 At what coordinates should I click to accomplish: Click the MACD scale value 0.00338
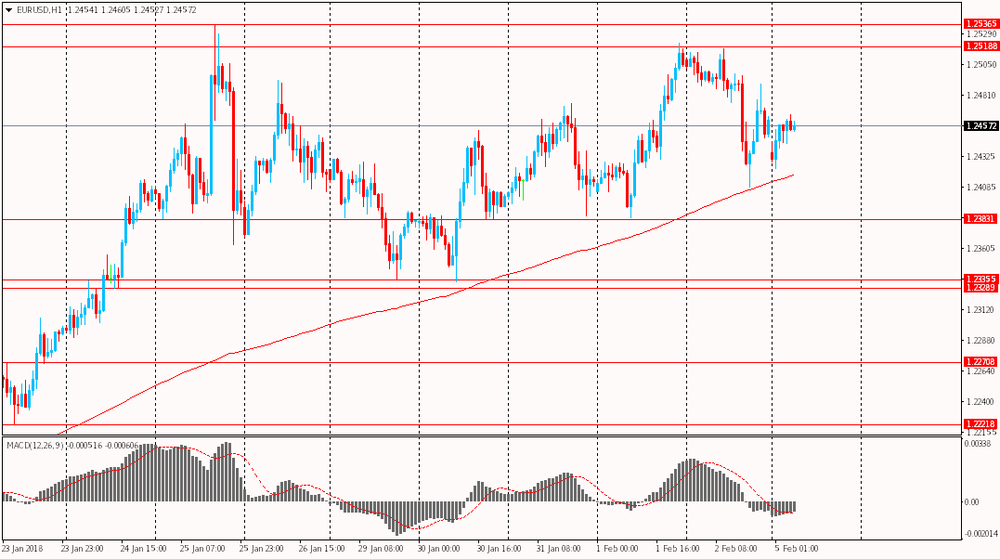point(977,443)
